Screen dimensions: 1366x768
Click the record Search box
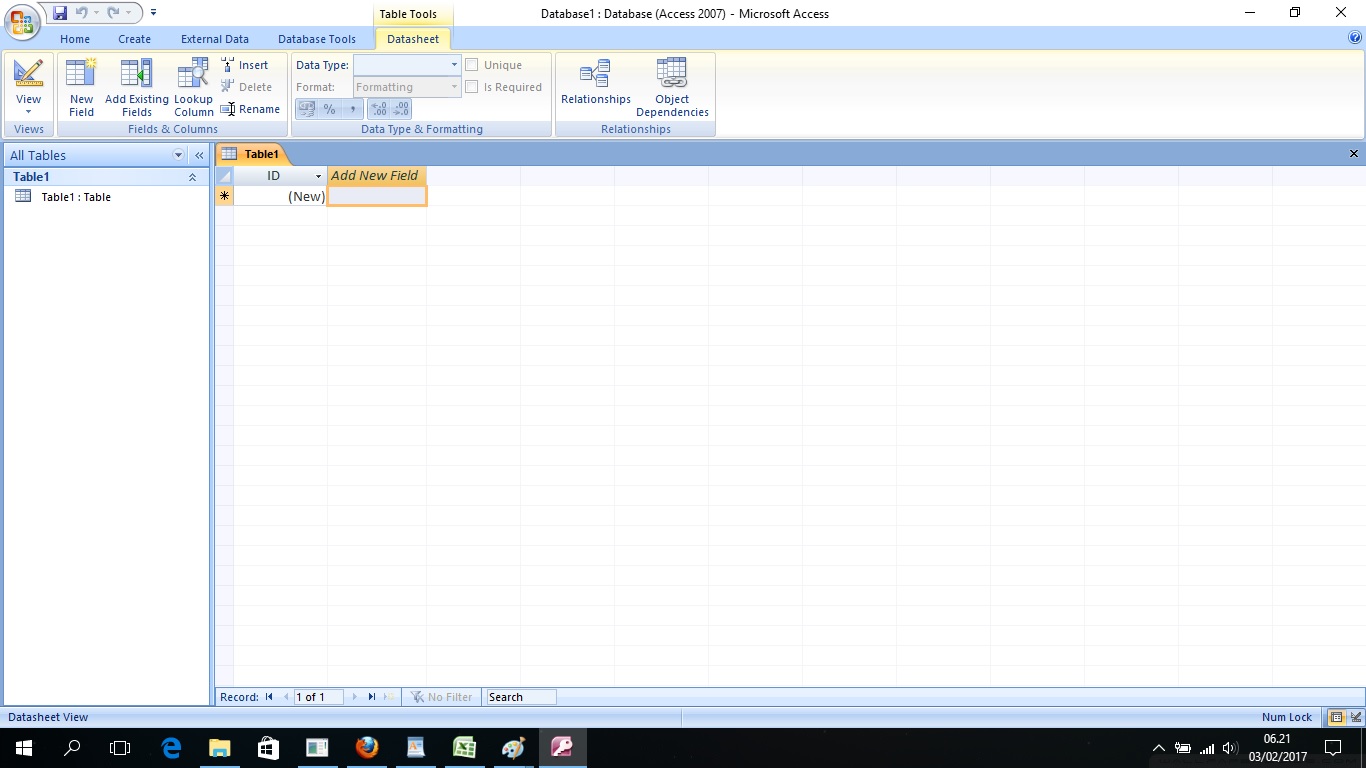click(x=520, y=697)
